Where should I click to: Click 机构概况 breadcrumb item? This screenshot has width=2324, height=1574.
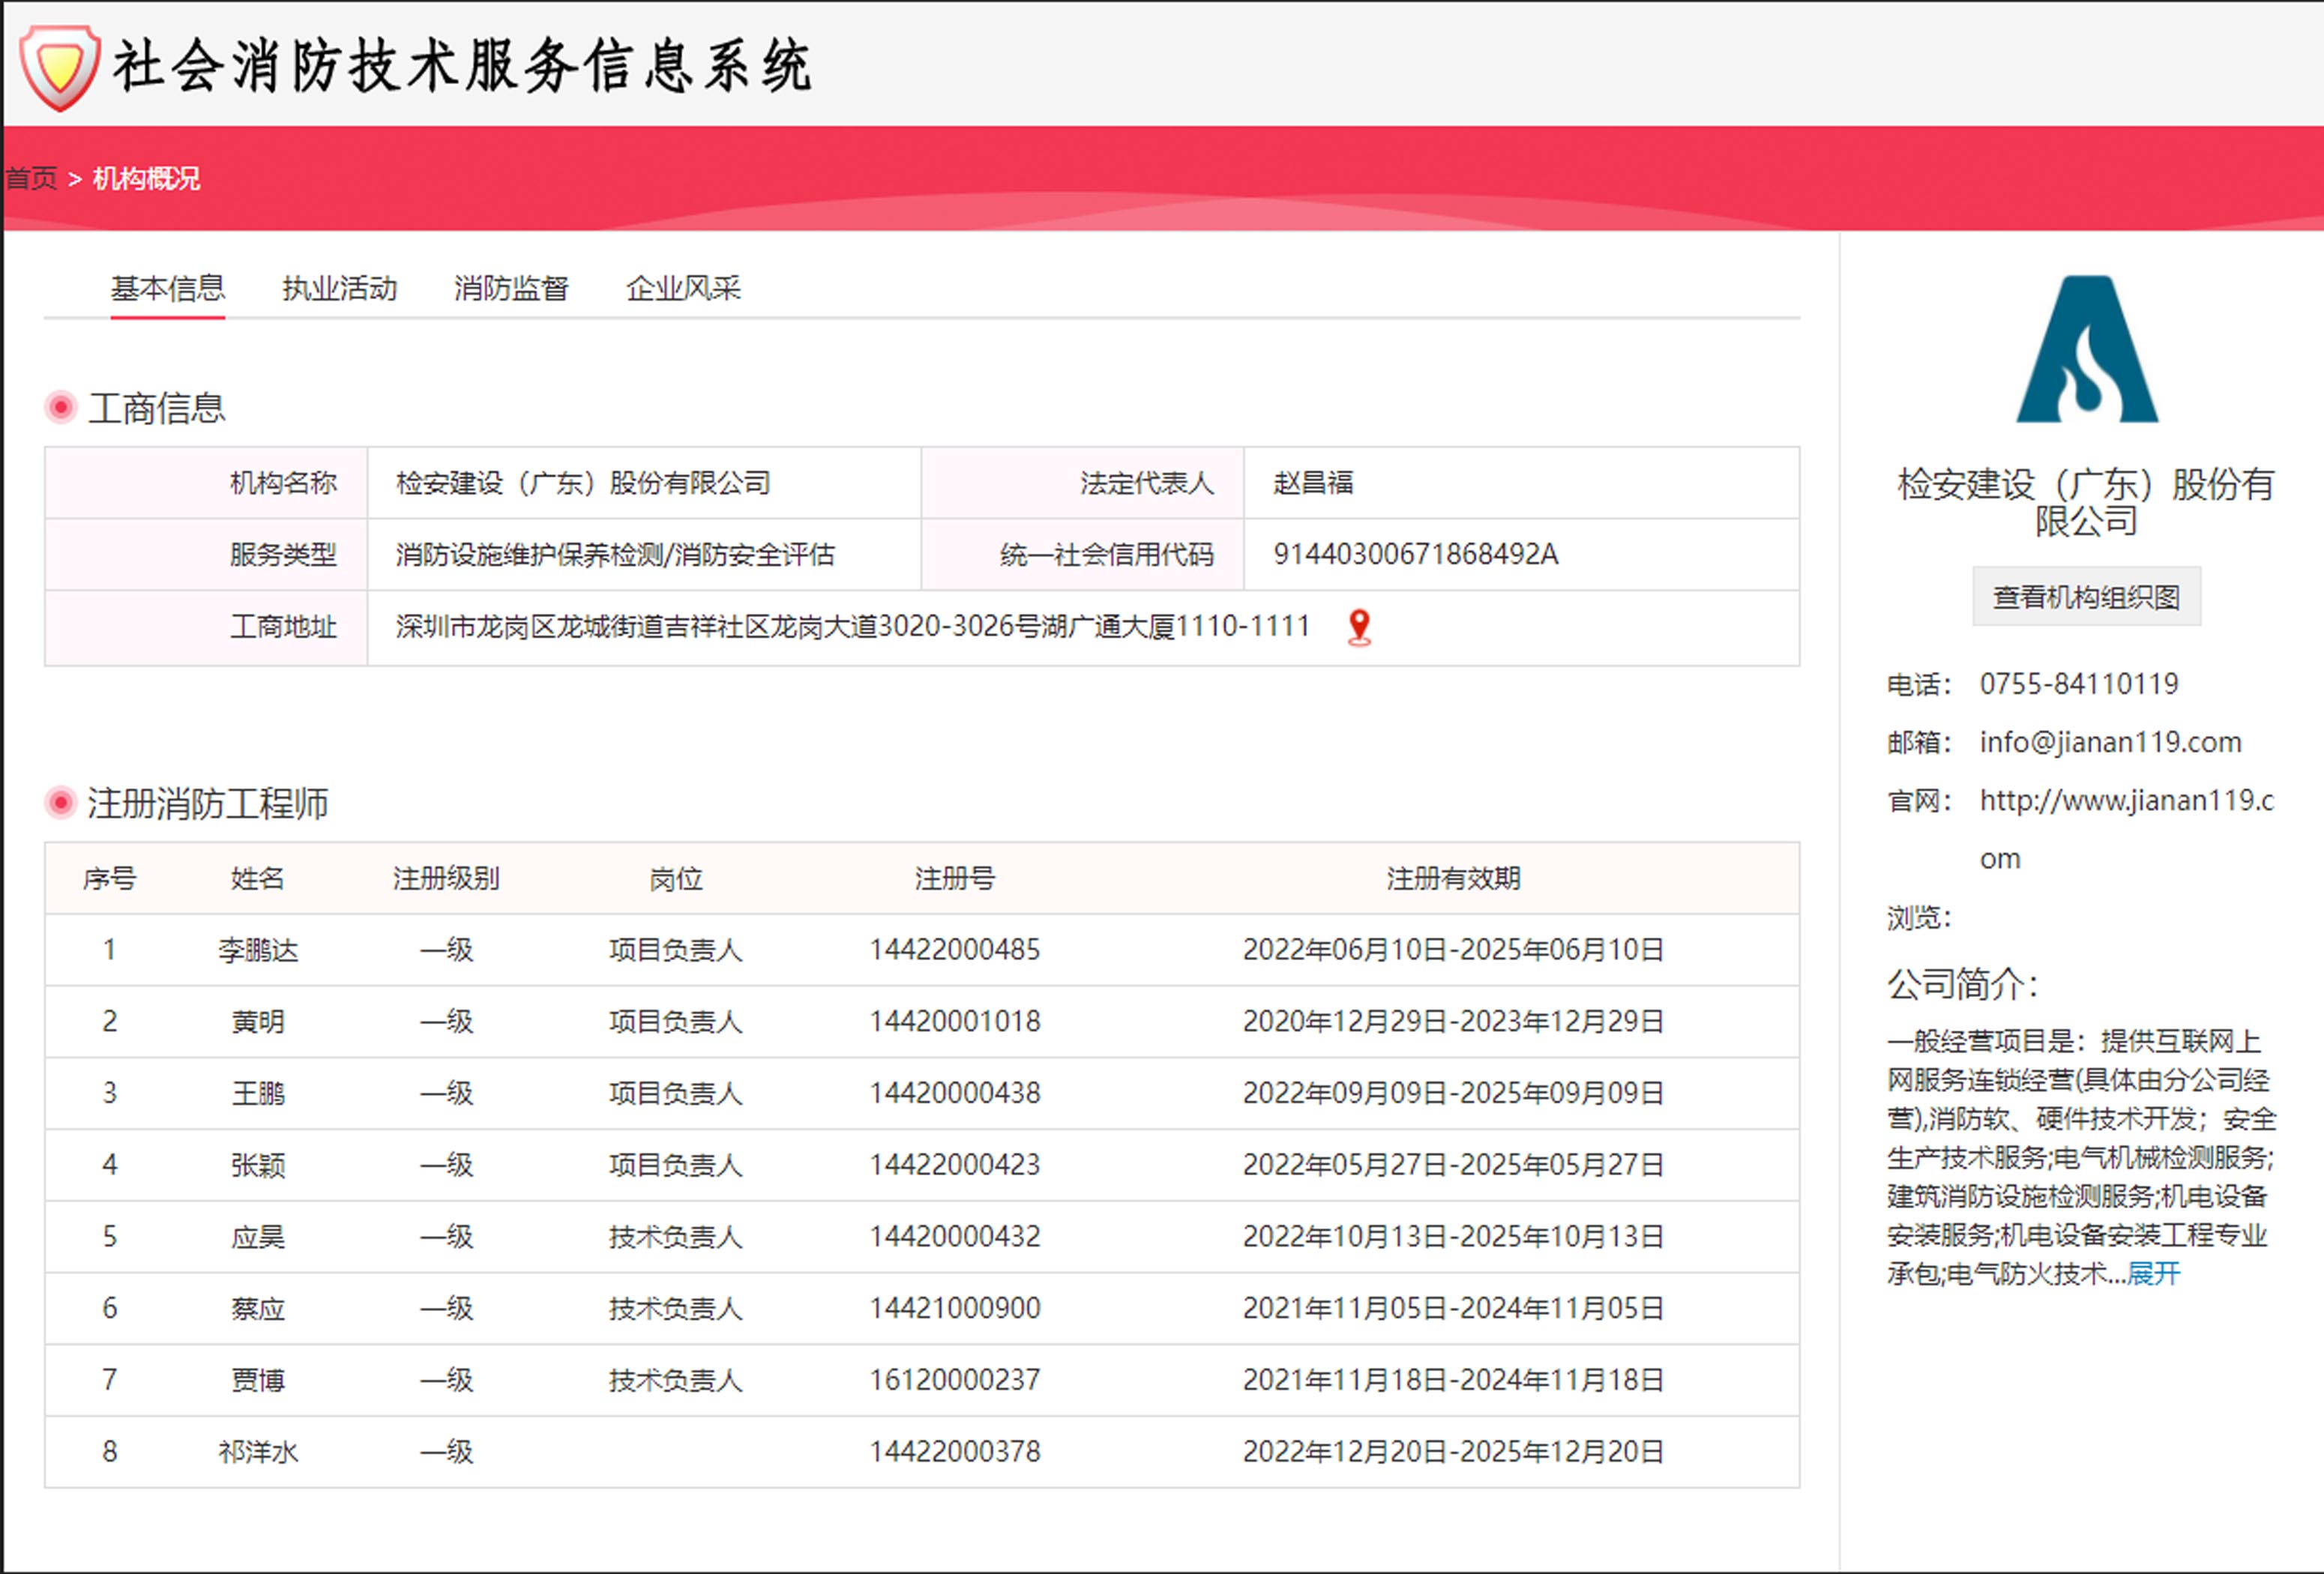pyautogui.click(x=146, y=179)
